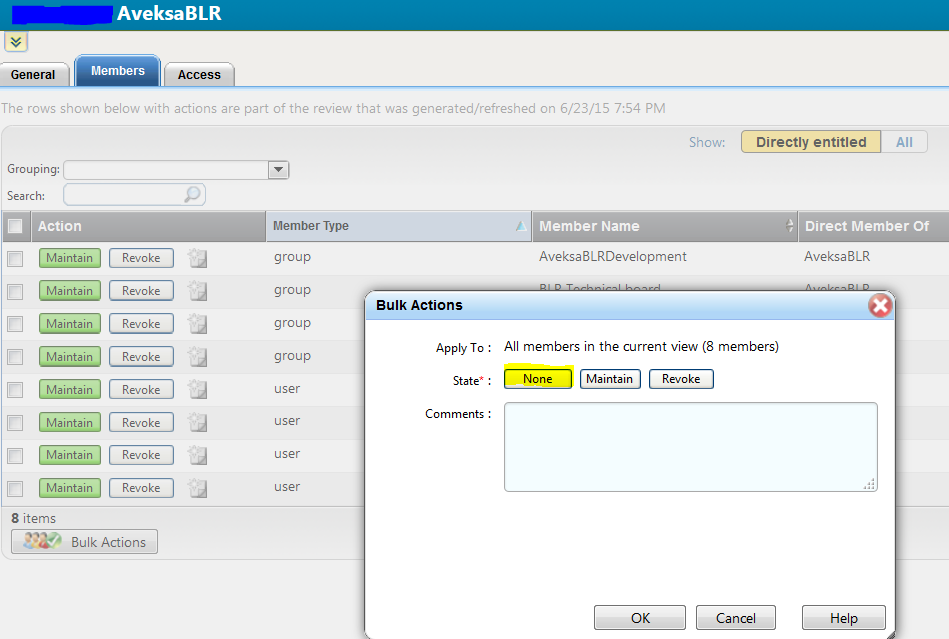Viewport: 949px width, 639px height.
Task: Show All members toggle
Action: (x=904, y=142)
